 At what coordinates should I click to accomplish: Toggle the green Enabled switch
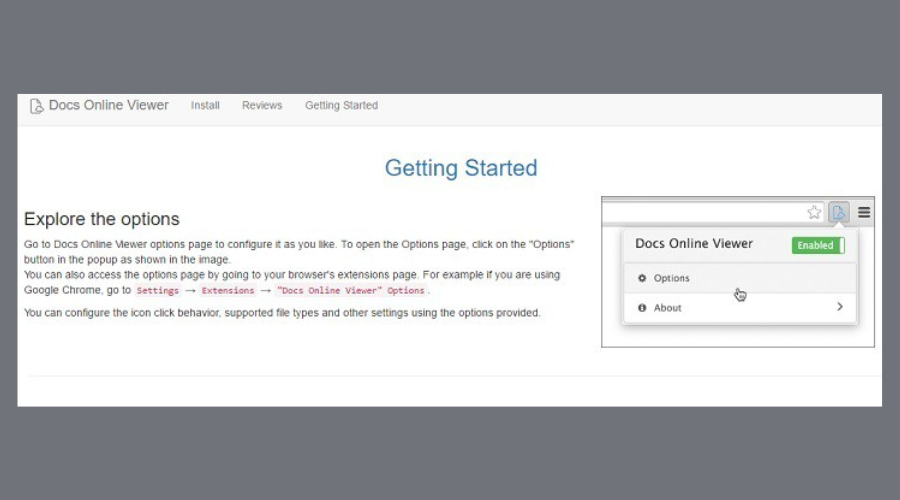point(818,245)
